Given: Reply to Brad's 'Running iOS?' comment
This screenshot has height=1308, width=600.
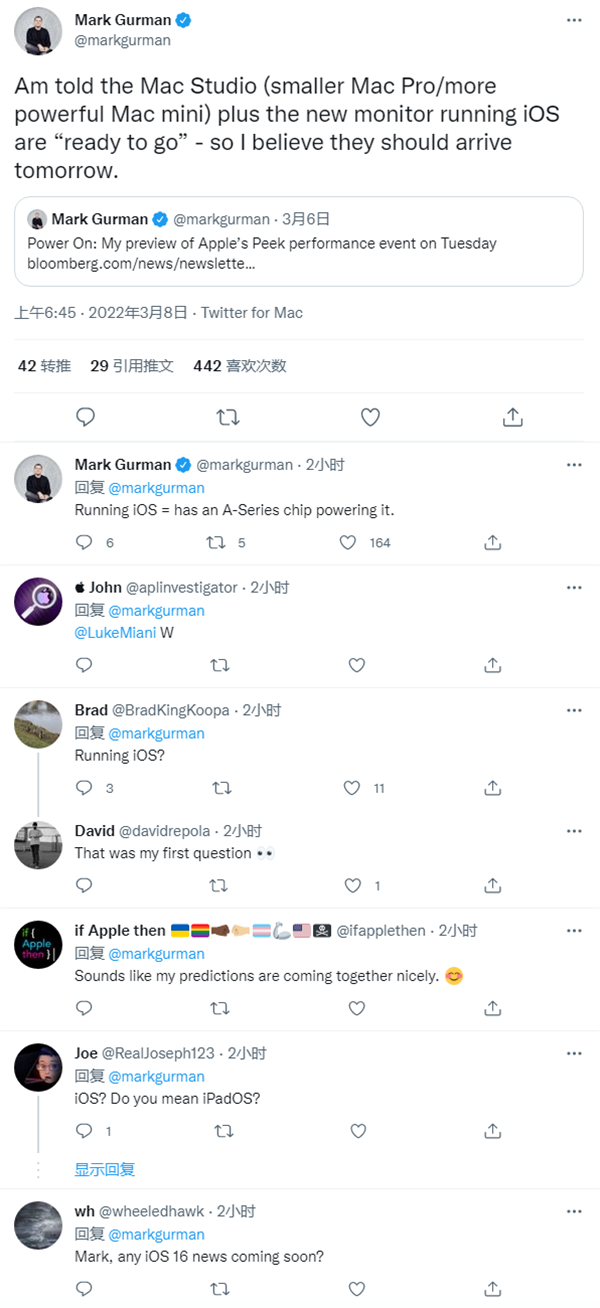Looking at the screenshot, I should pyautogui.click(x=85, y=788).
